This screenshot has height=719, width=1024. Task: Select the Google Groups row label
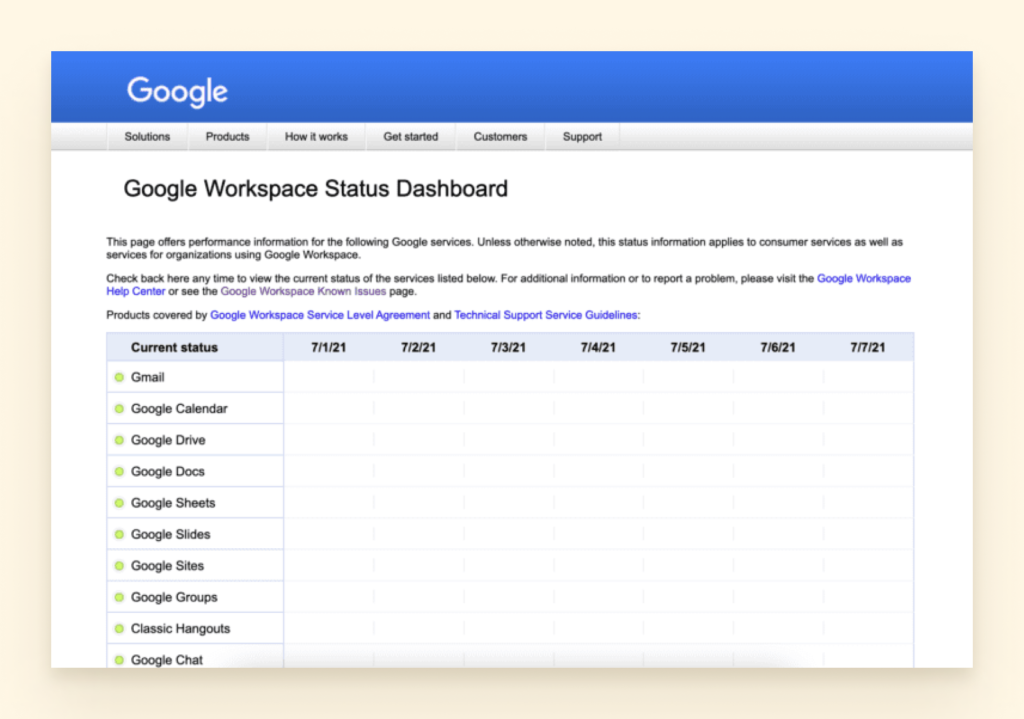(x=174, y=597)
